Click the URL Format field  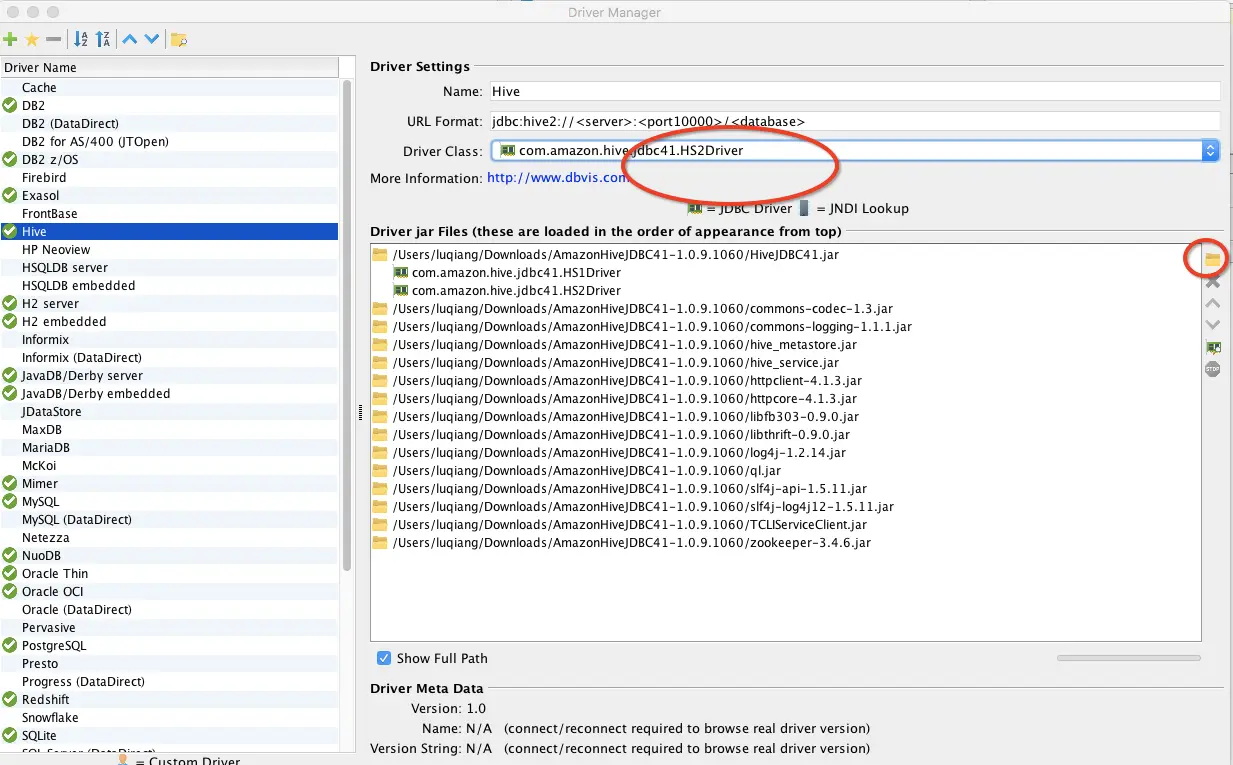[x=855, y=121]
